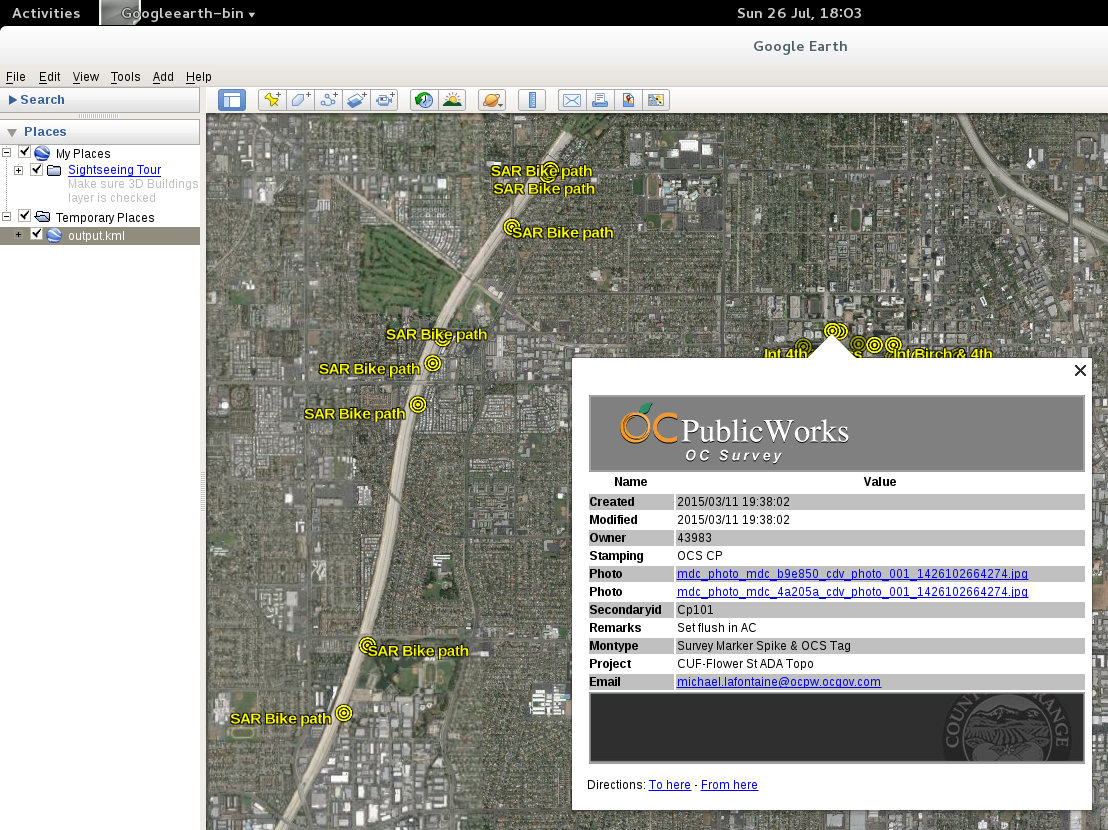Get directions with the From here link
The image size is (1108, 830).
tap(729, 785)
